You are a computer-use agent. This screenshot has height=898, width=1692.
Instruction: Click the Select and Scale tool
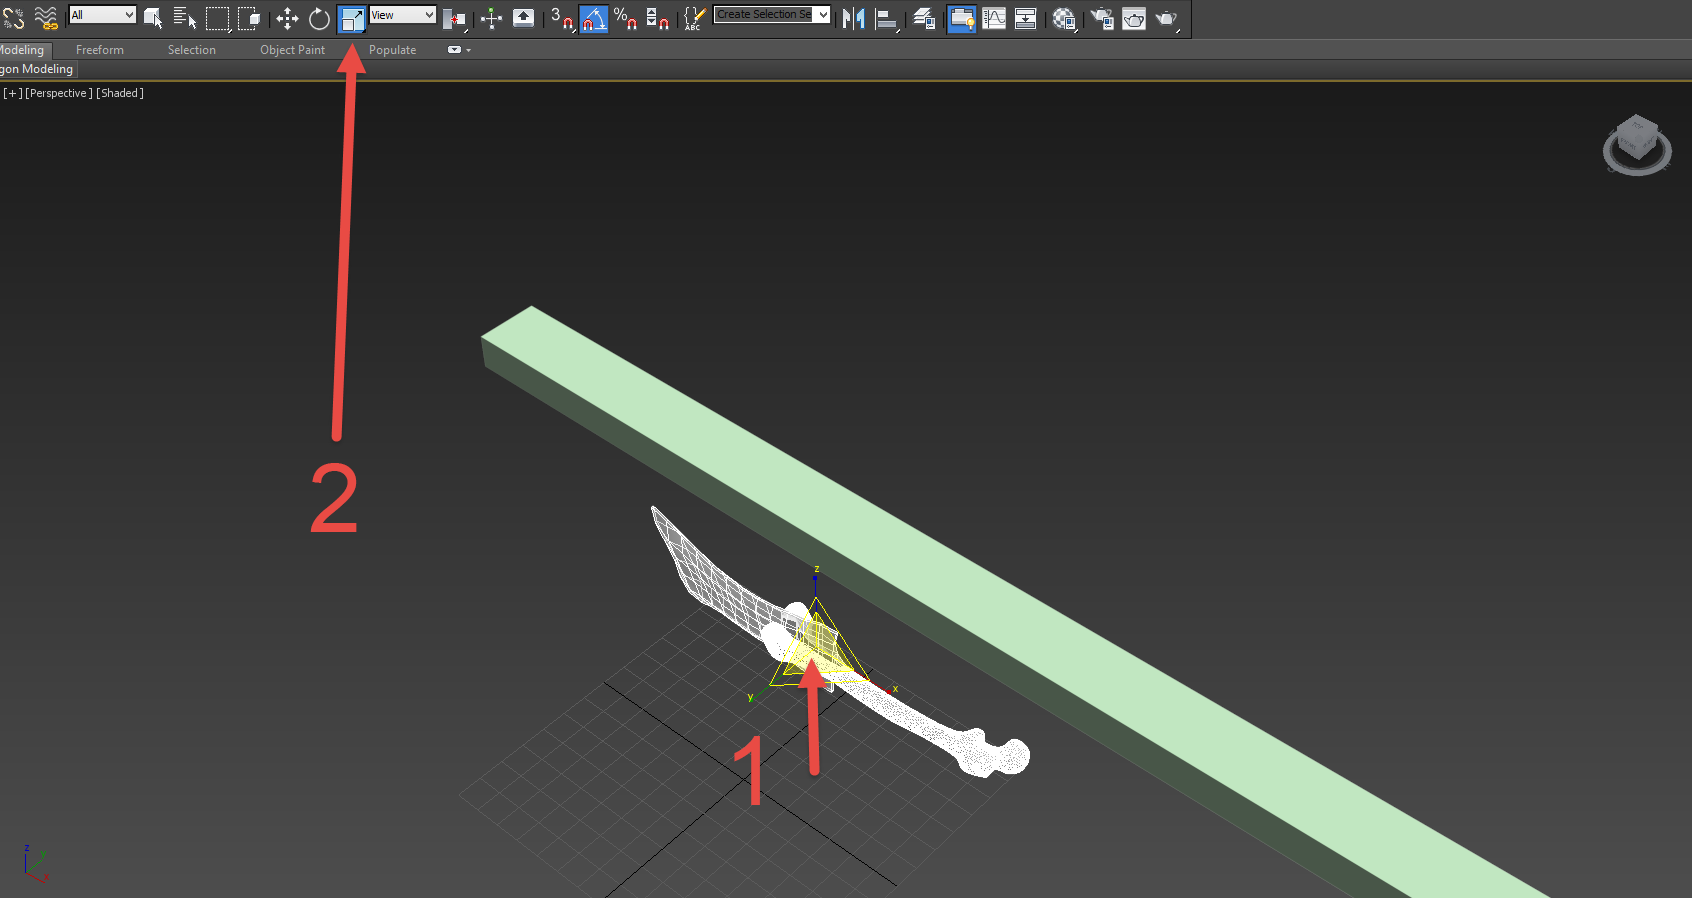351,18
